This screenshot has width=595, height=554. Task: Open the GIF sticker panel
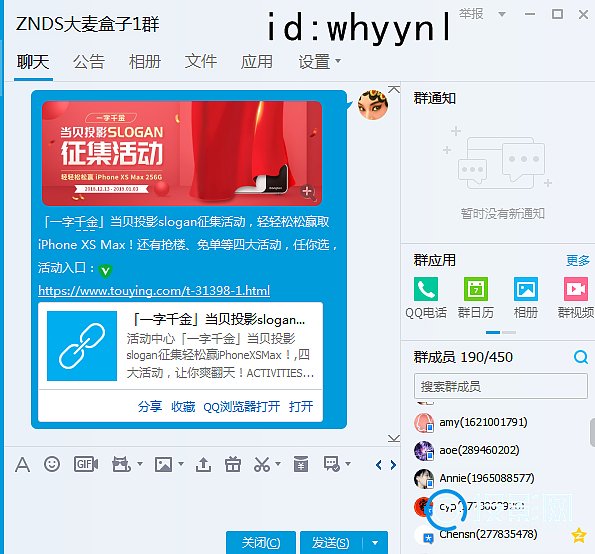click(86, 464)
